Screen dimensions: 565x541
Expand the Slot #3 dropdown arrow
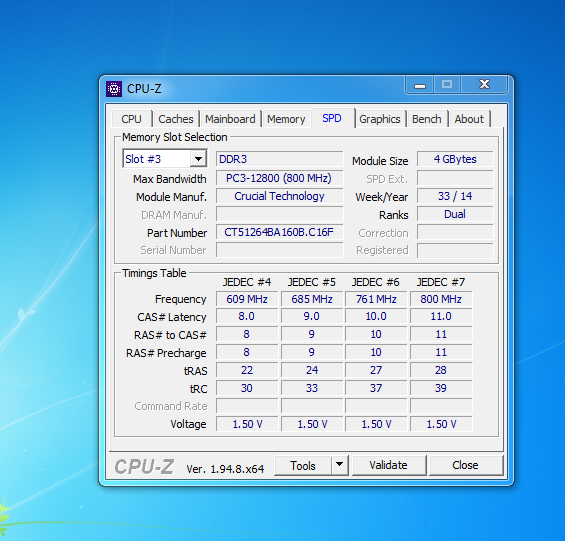coord(198,159)
